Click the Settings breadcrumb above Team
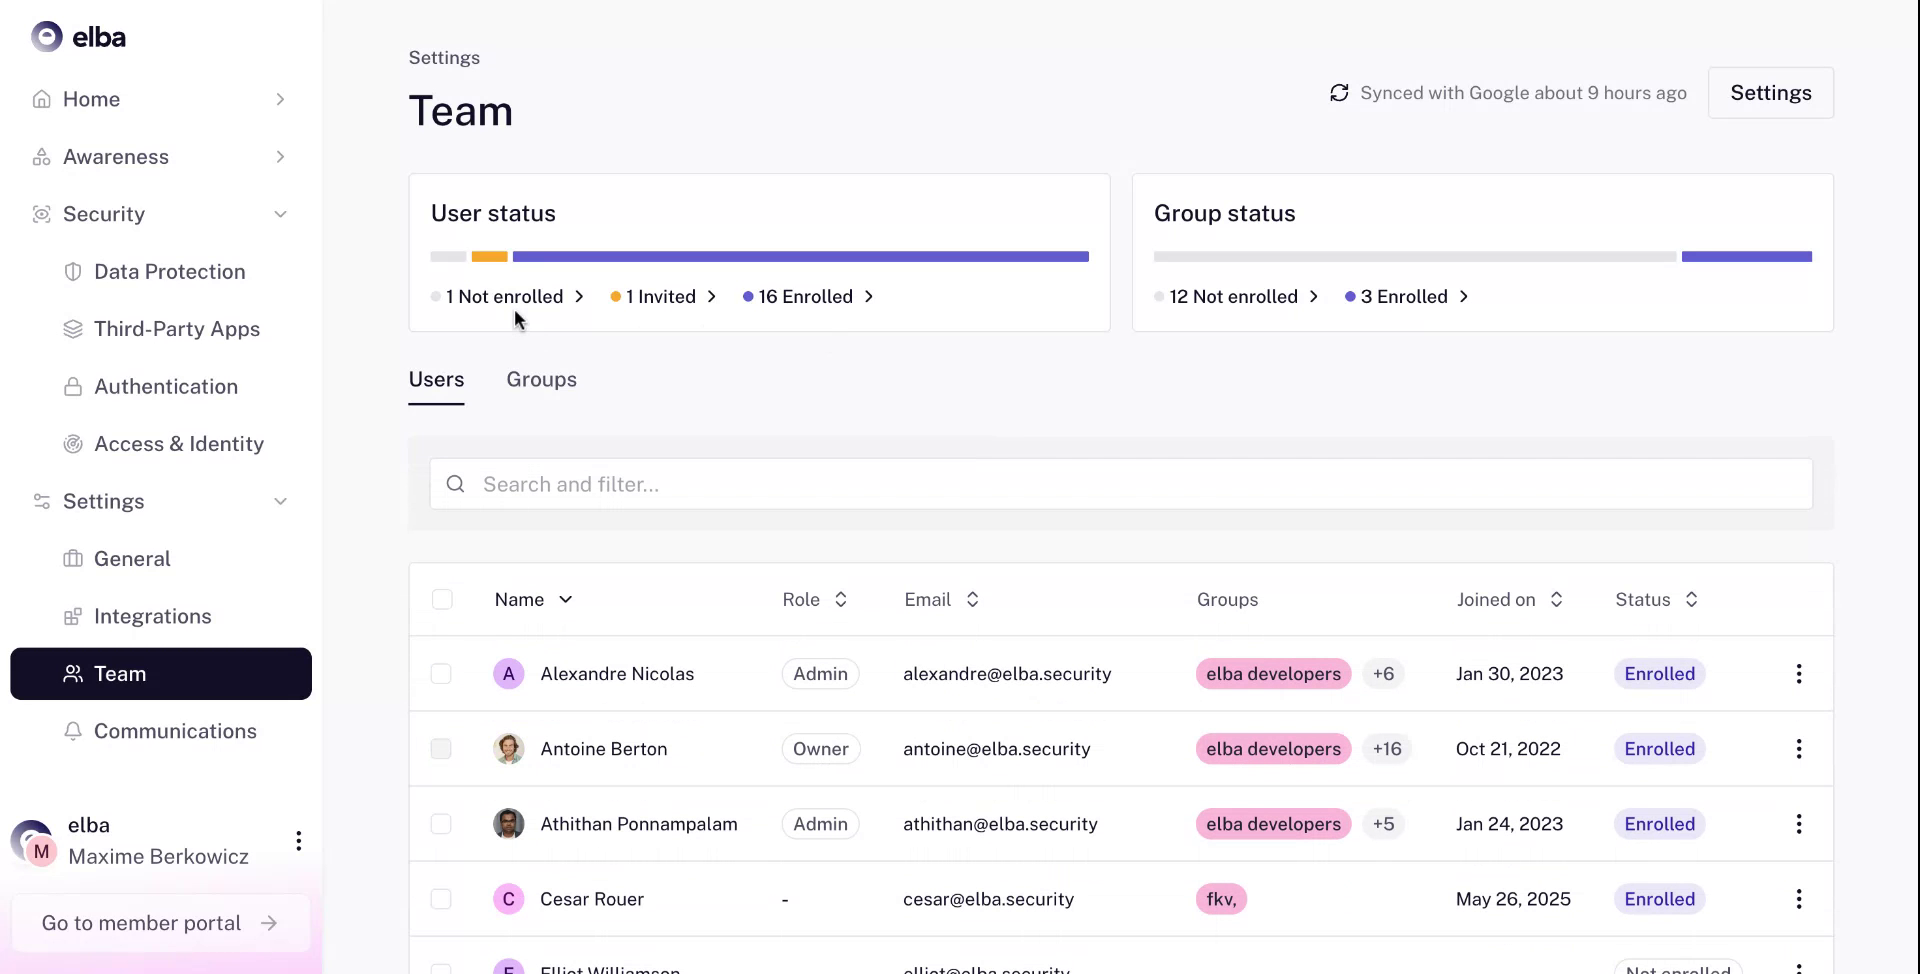This screenshot has width=1920, height=974. tap(444, 58)
